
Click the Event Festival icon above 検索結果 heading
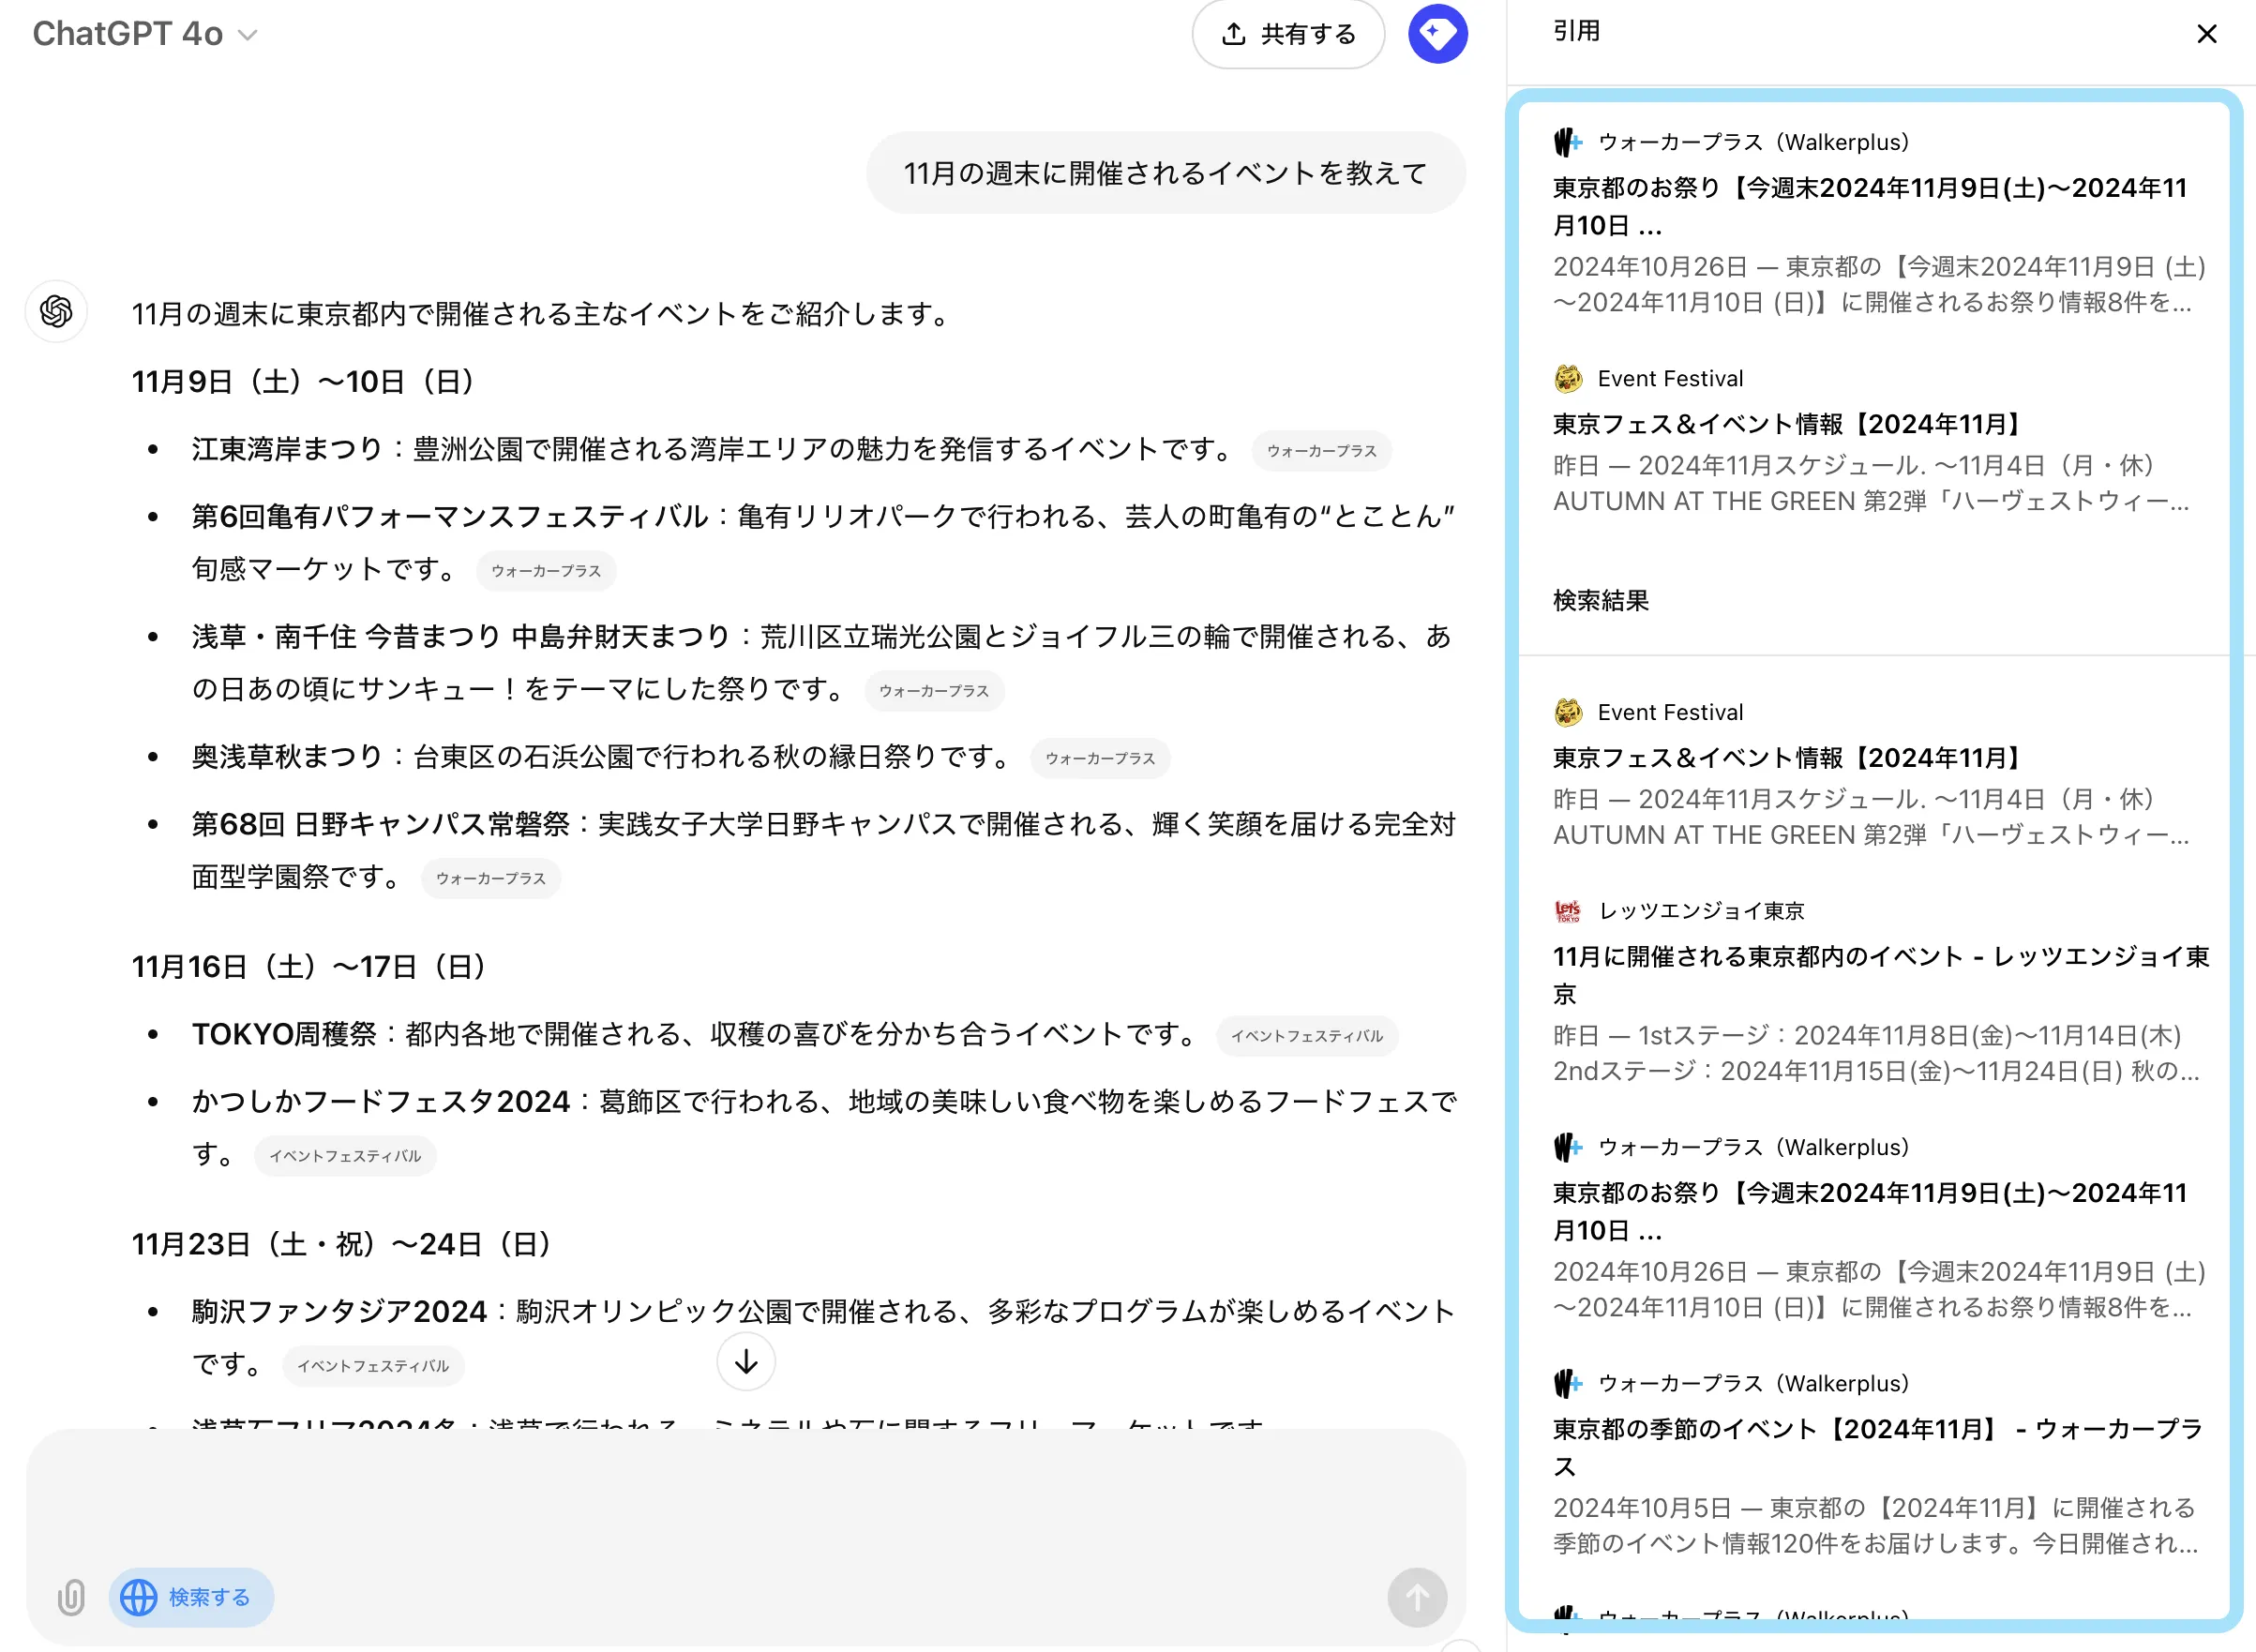click(x=1568, y=379)
